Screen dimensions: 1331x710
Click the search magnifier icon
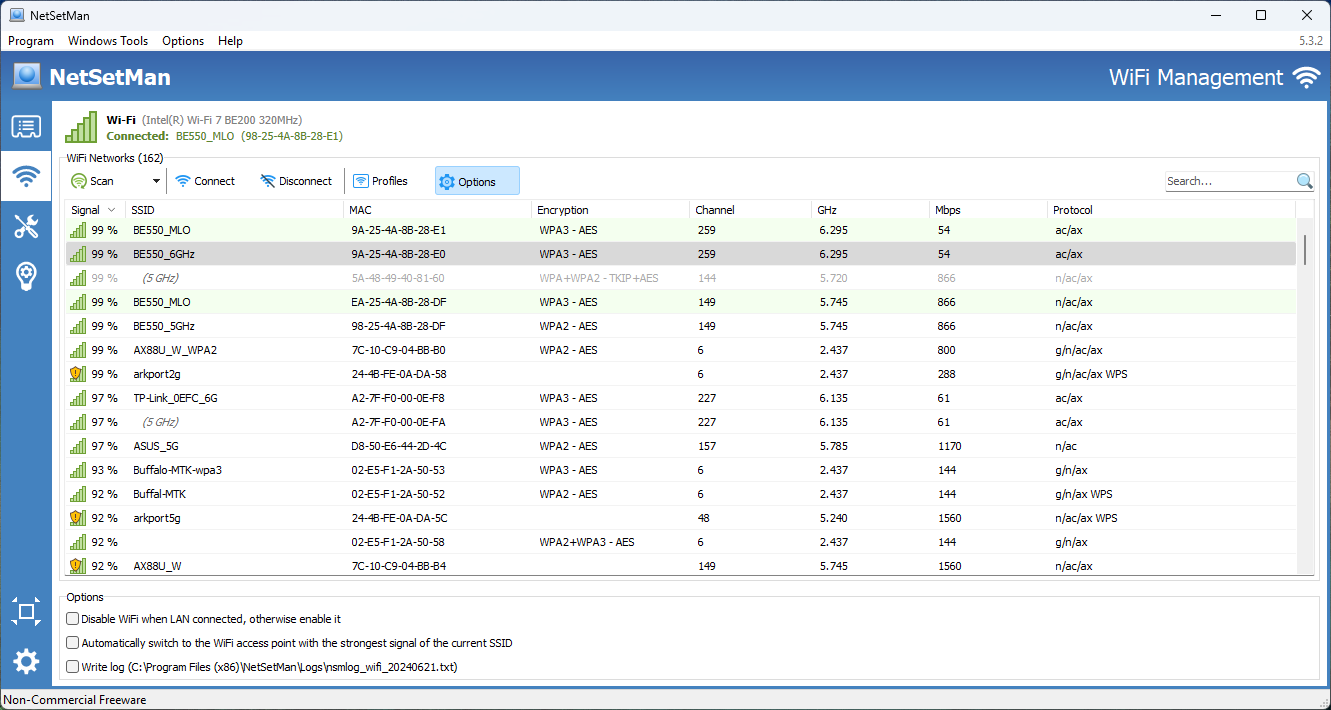(x=1305, y=181)
